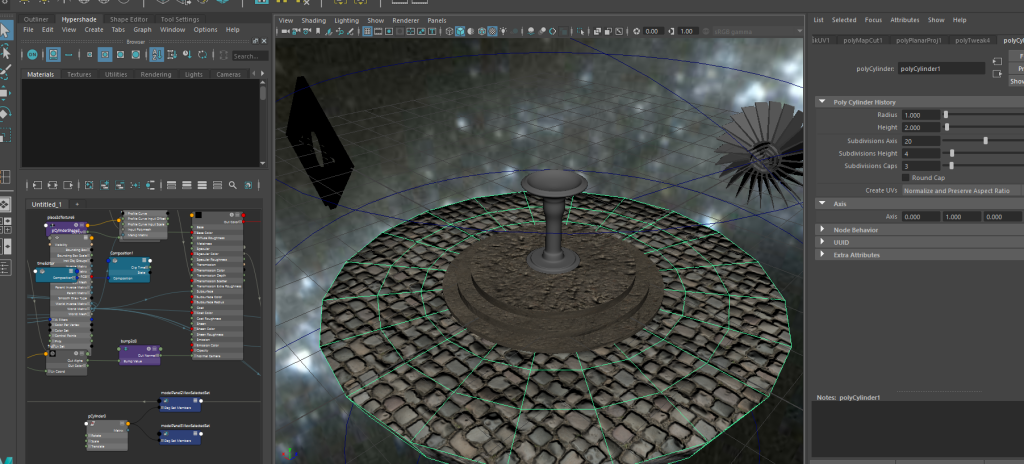Toggle the viewport grid display icon
The width and height of the screenshot is (1024, 464).
[x=369, y=32]
